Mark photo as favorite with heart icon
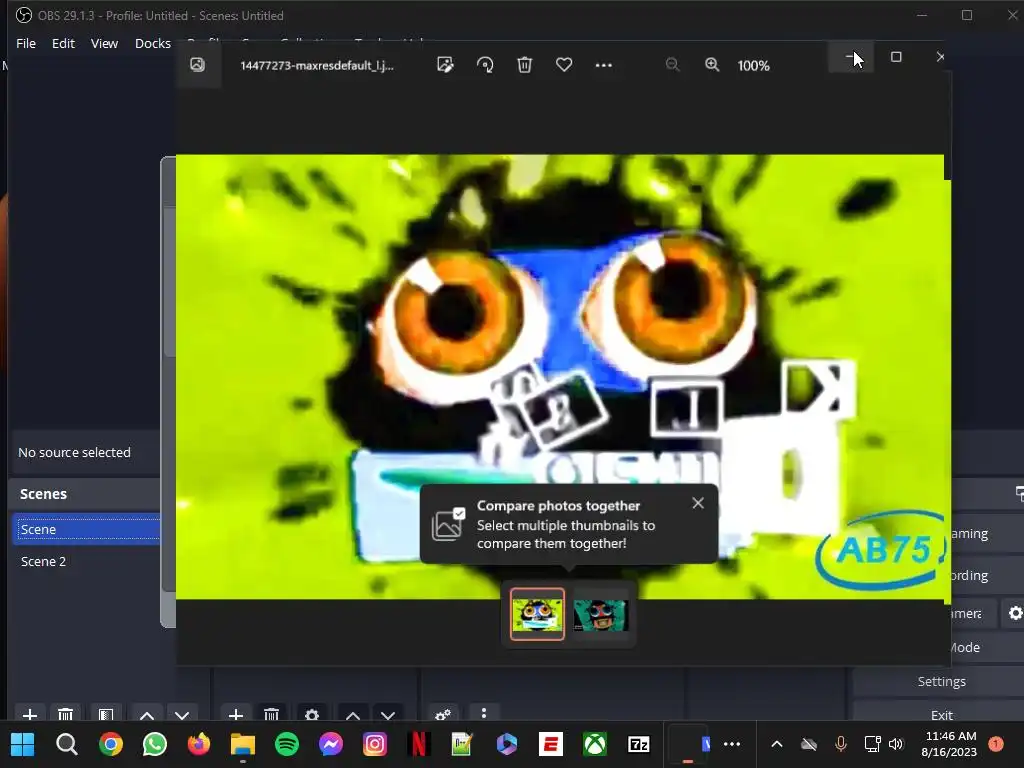Viewport: 1024px width, 768px height. [x=564, y=65]
